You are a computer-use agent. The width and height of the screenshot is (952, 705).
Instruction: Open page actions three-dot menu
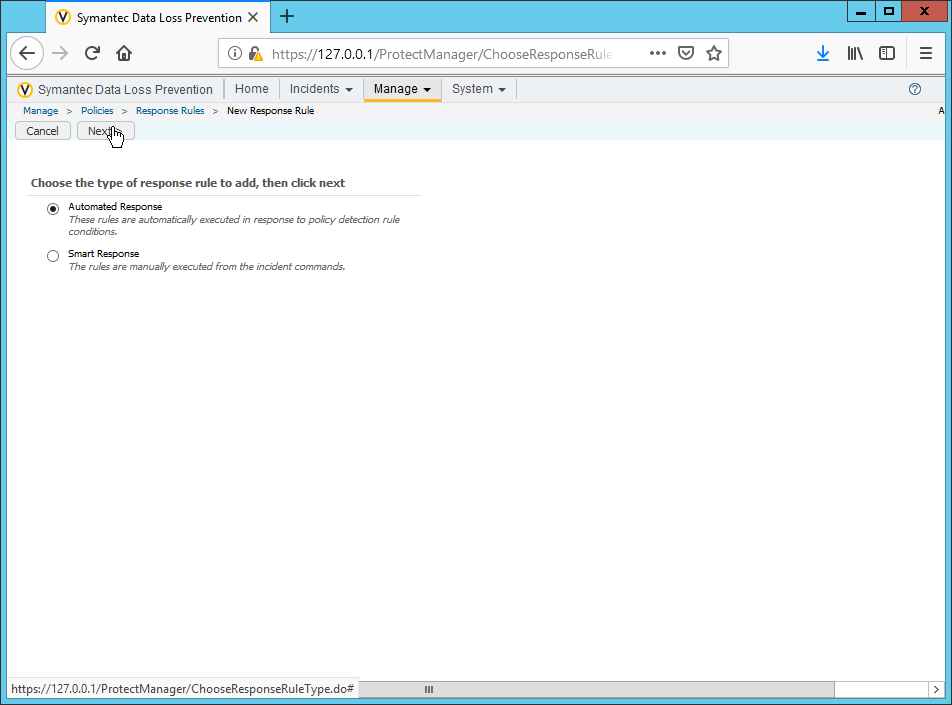click(658, 53)
